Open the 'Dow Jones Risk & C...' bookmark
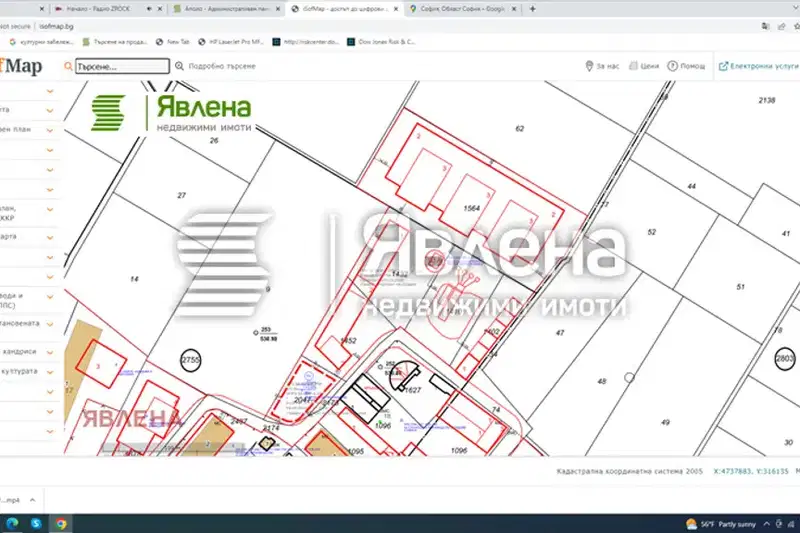This screenshot has width=800, height=533. [381, 42]
